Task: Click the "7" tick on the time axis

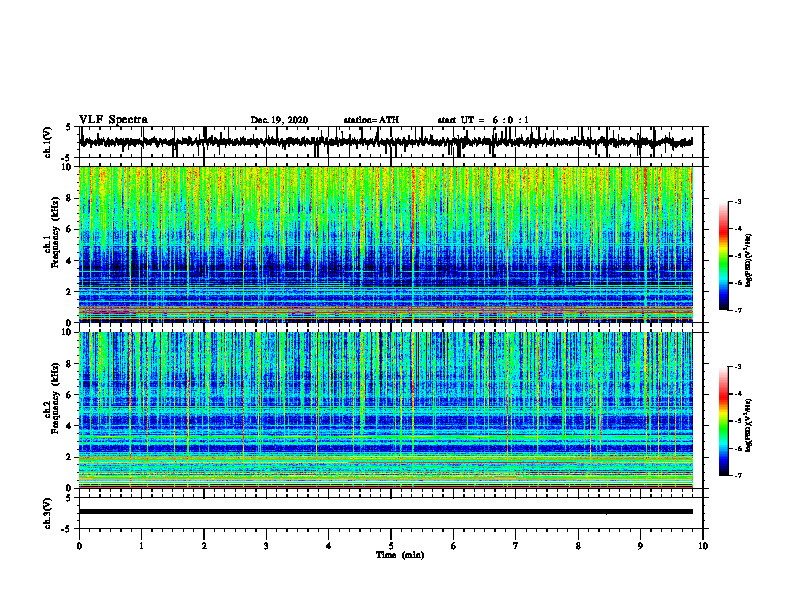Action: point(516,546)
